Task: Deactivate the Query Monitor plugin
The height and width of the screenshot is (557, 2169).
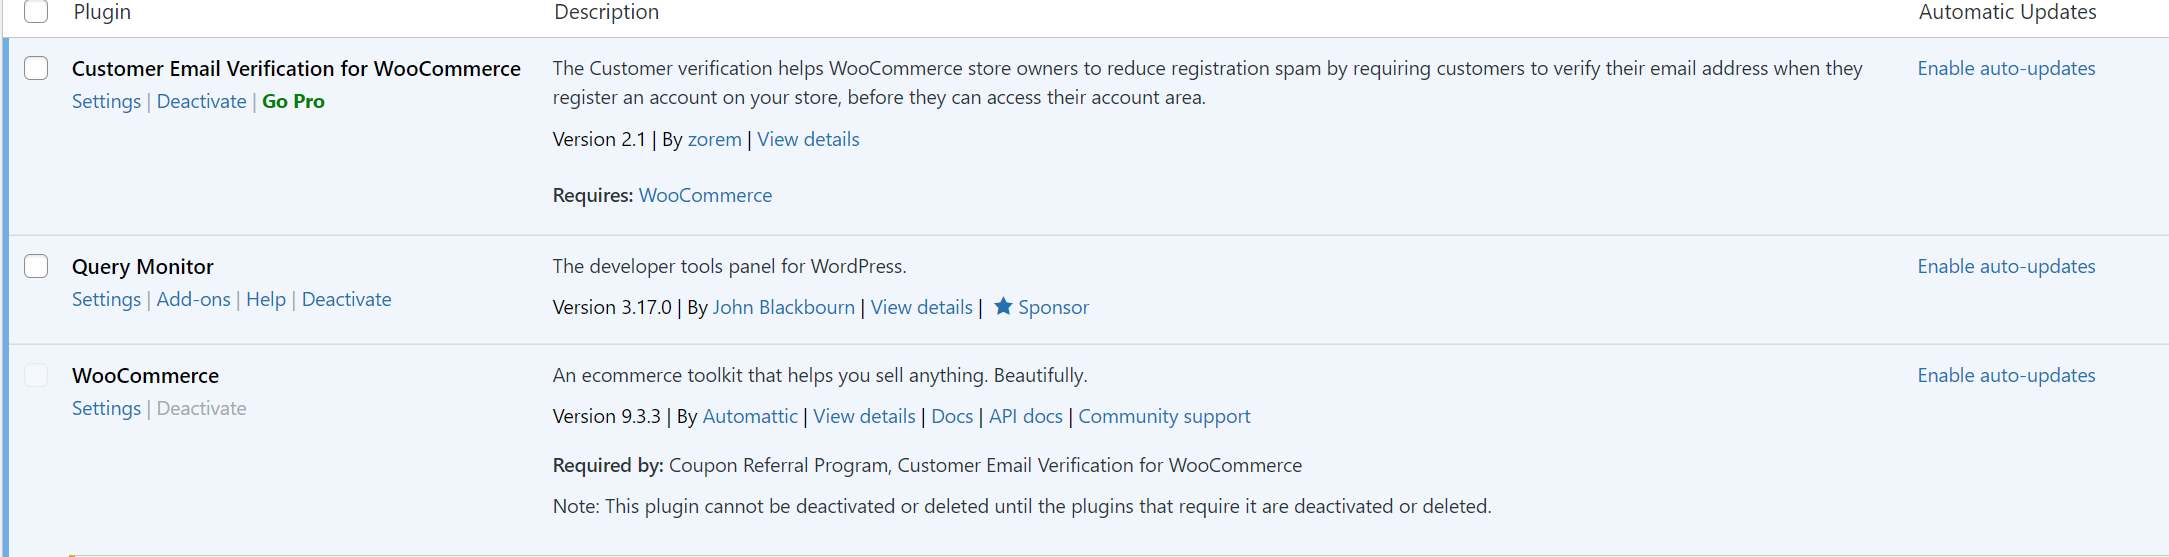Action: pos(346,299)
